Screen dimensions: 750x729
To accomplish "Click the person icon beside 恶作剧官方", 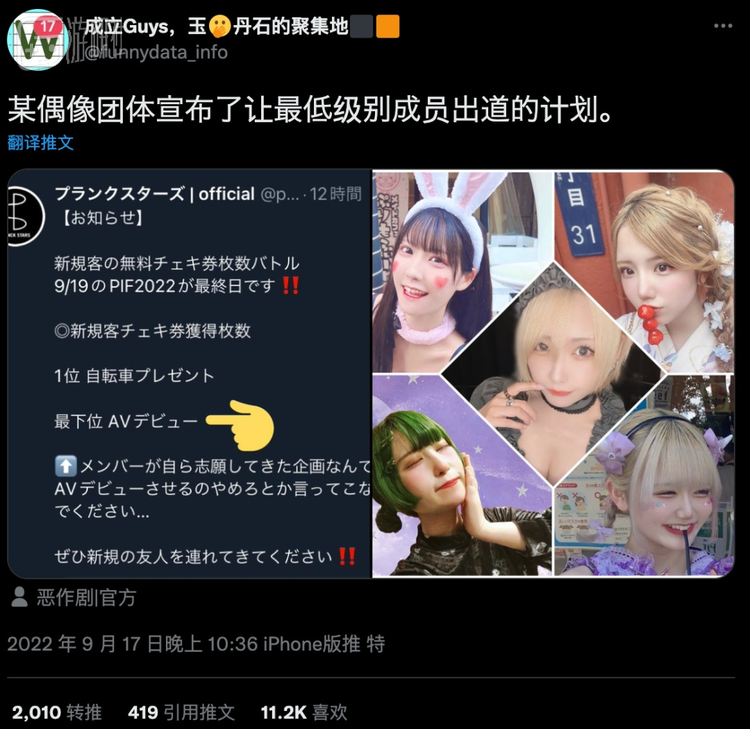I will click(19, 597).
